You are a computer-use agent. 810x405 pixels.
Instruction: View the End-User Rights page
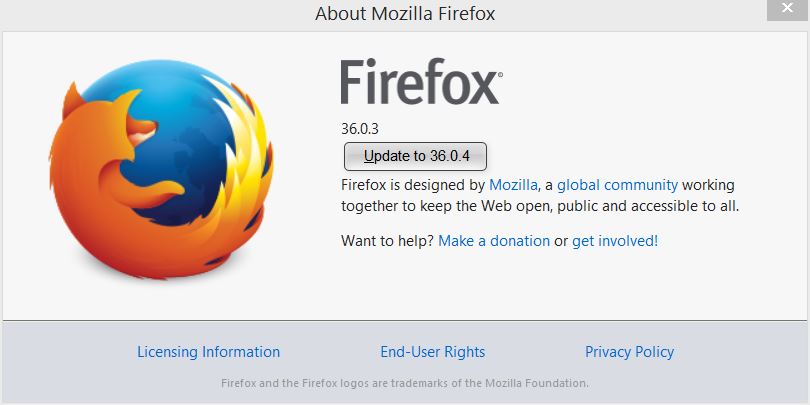point(432,352)
